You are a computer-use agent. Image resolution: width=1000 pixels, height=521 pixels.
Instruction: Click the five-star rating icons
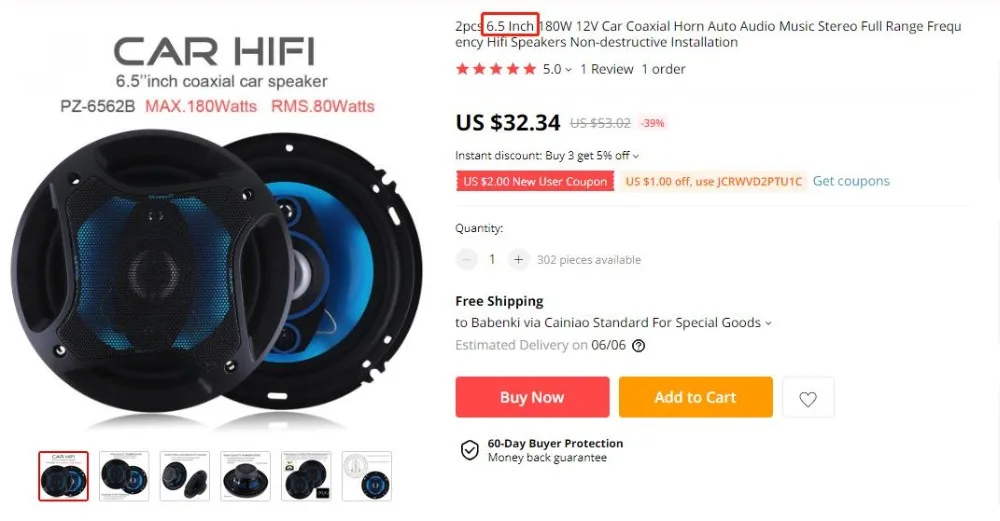pos(496,69)
